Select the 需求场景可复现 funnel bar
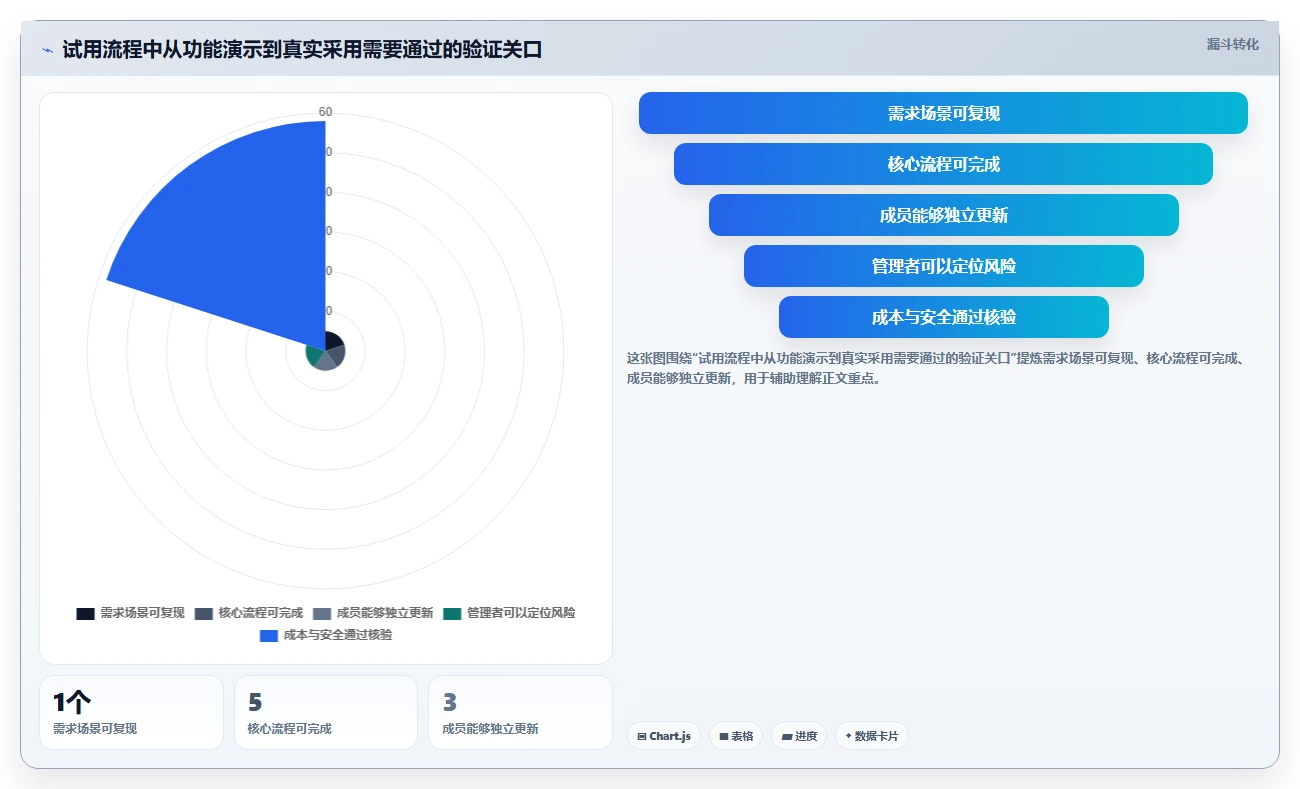 943,113
